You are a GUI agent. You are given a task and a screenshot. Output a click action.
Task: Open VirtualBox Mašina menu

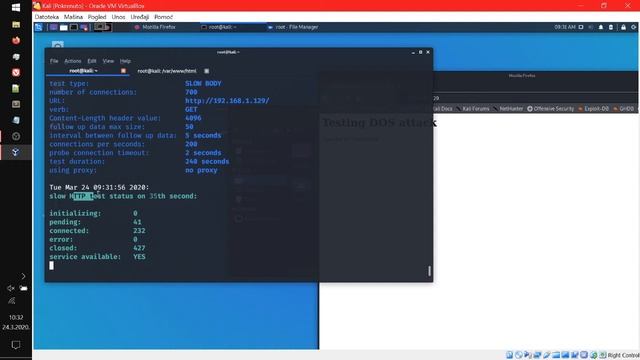tap(73, 17)
